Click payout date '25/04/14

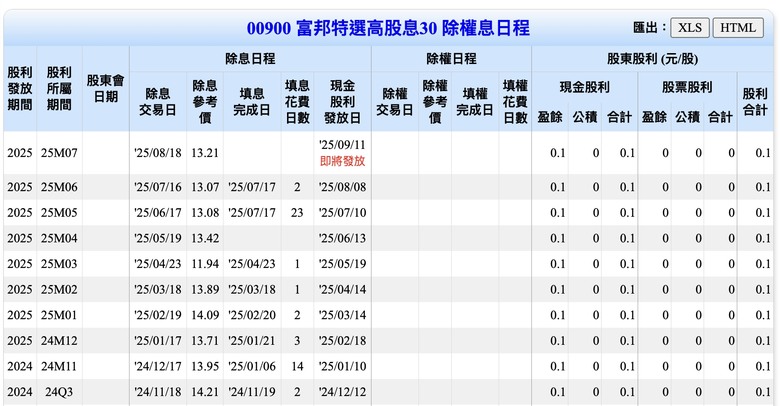coord(342,290)
